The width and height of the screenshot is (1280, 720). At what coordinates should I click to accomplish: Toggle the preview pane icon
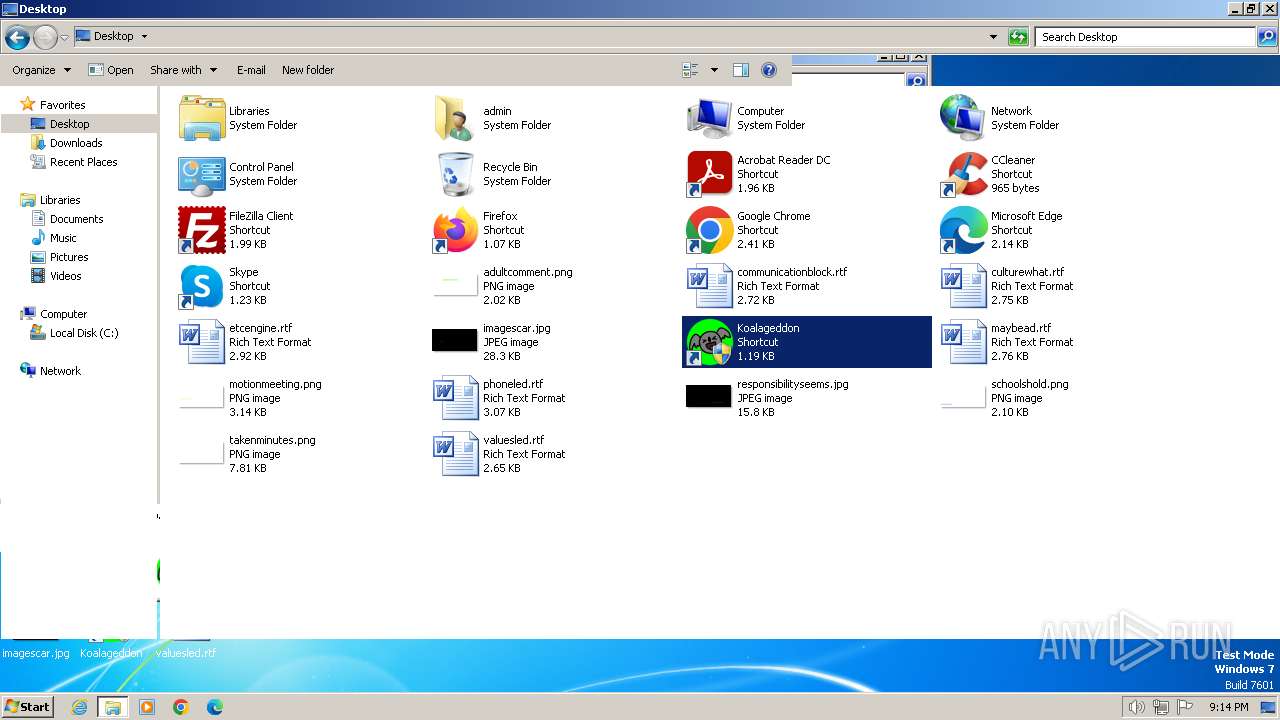click(741, 70)
